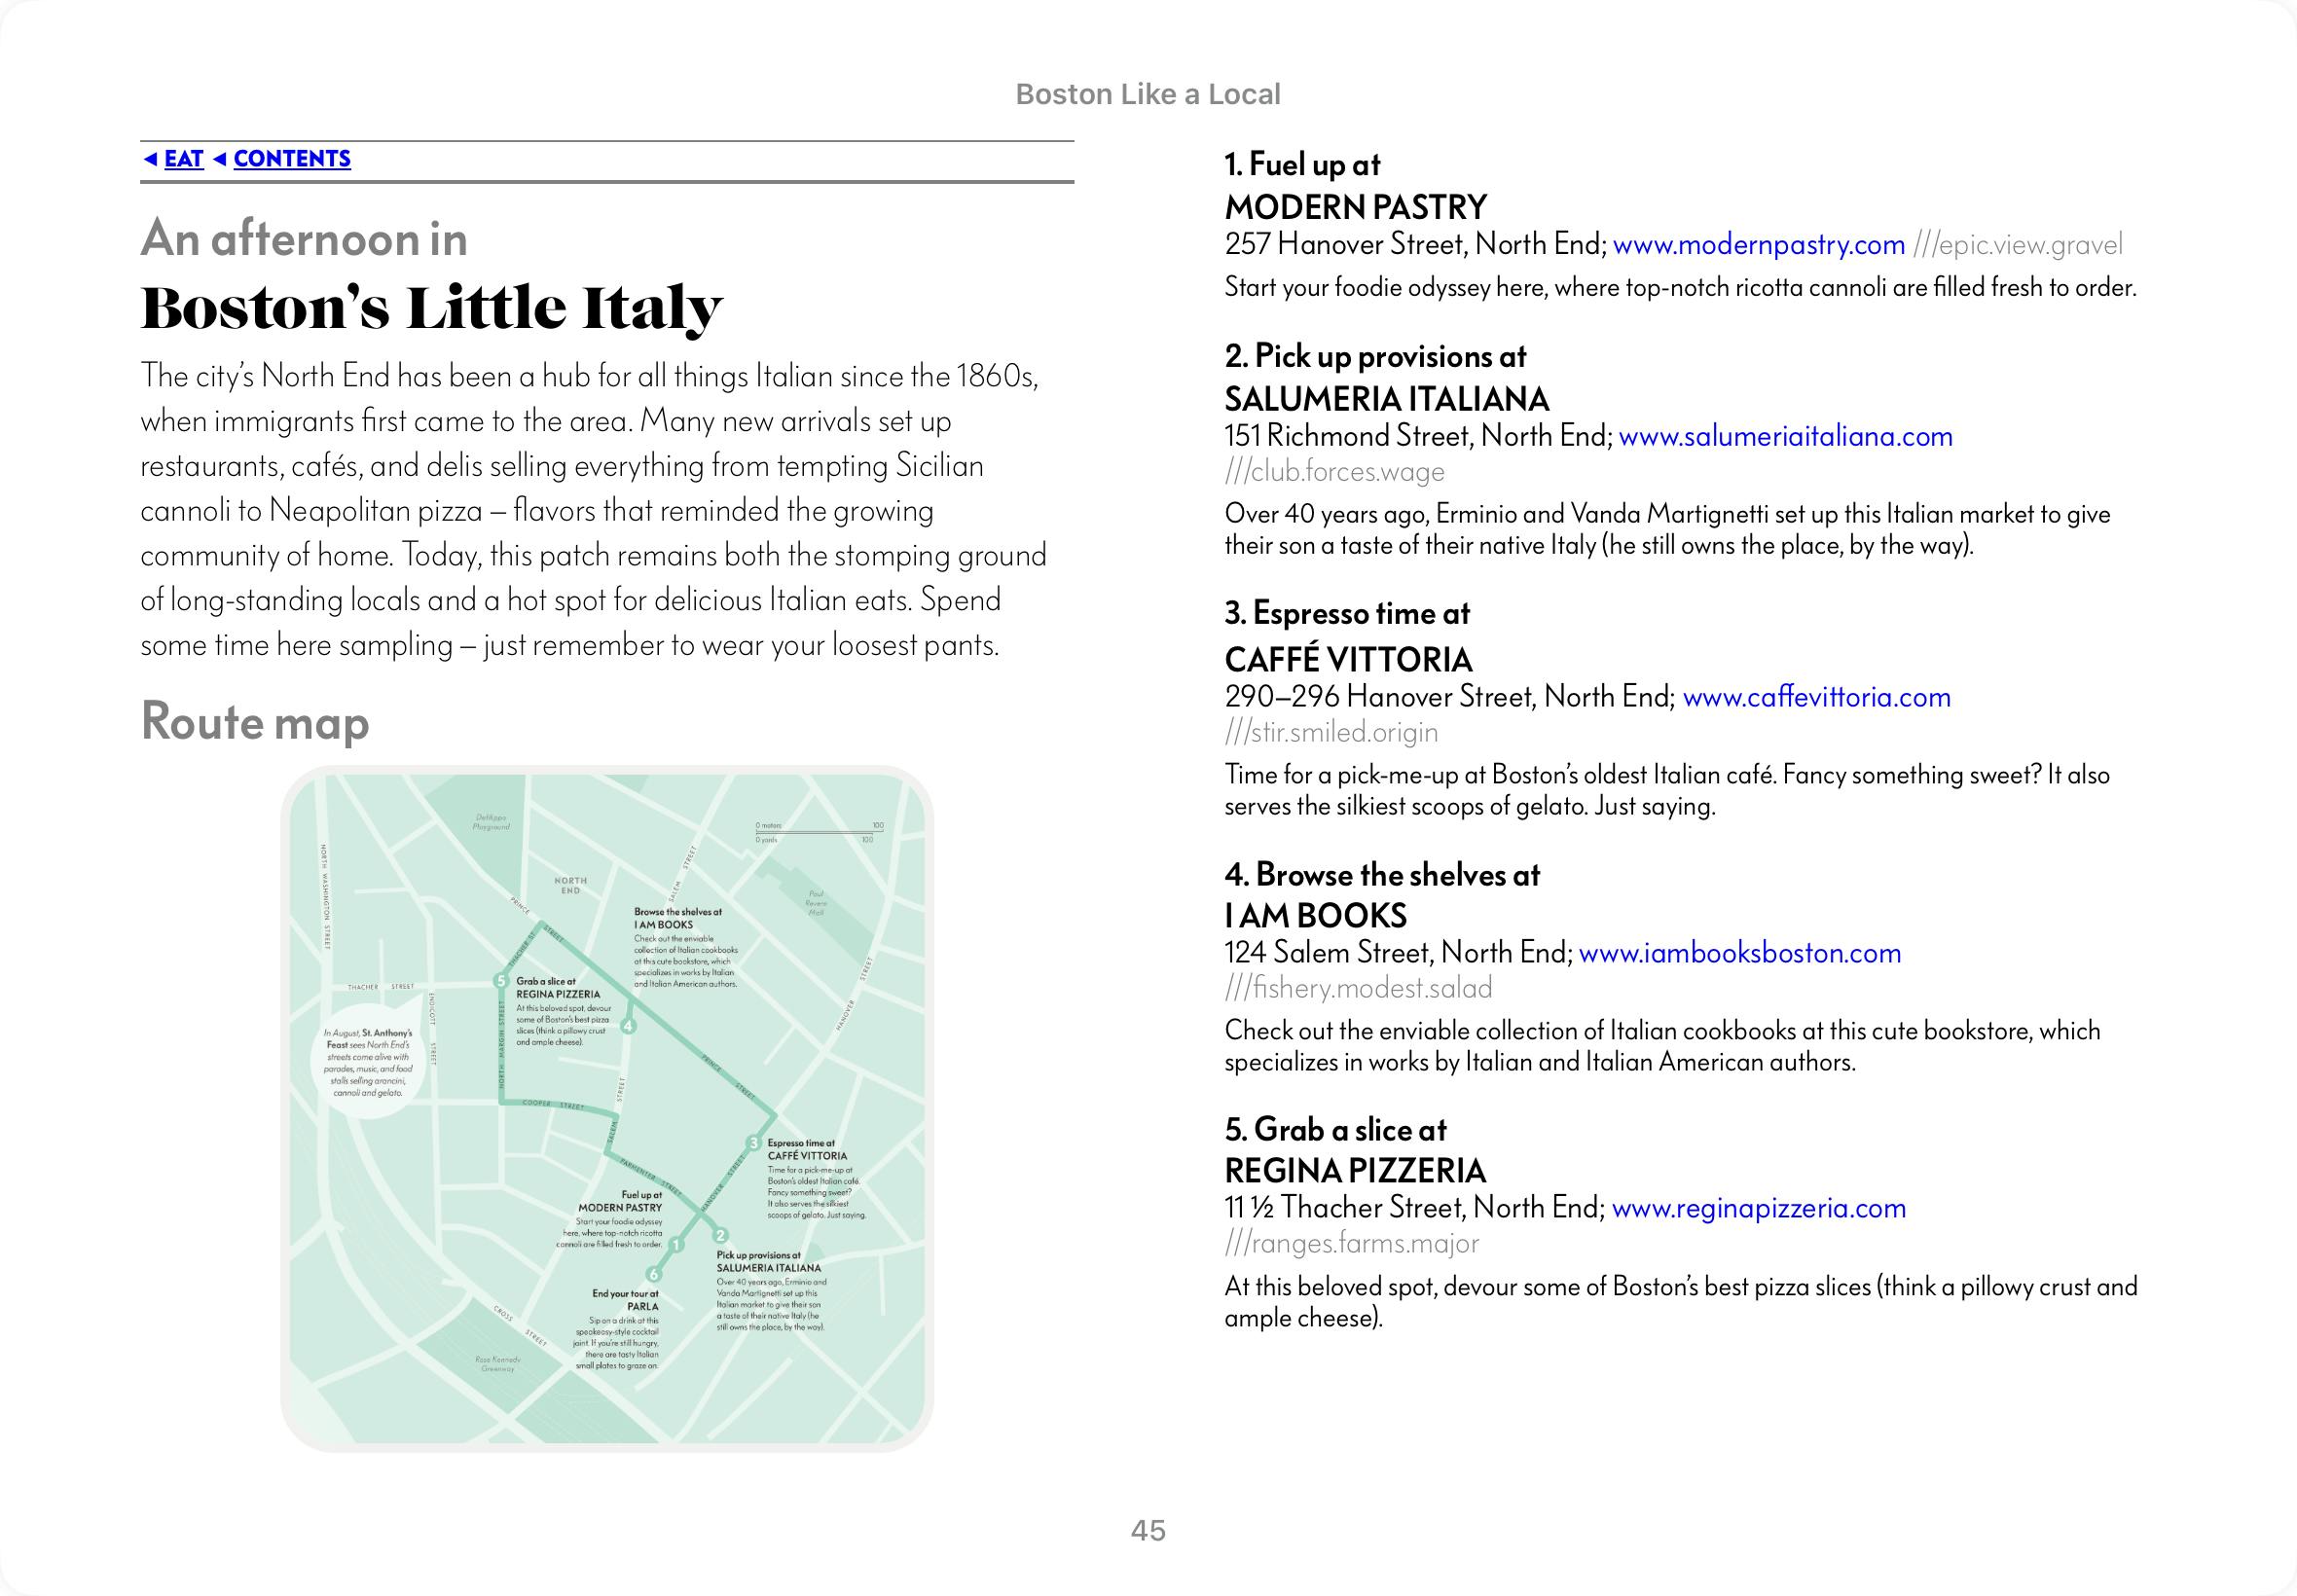
Task: Click map marker number 4
Action: click(x=628, y=1026)
